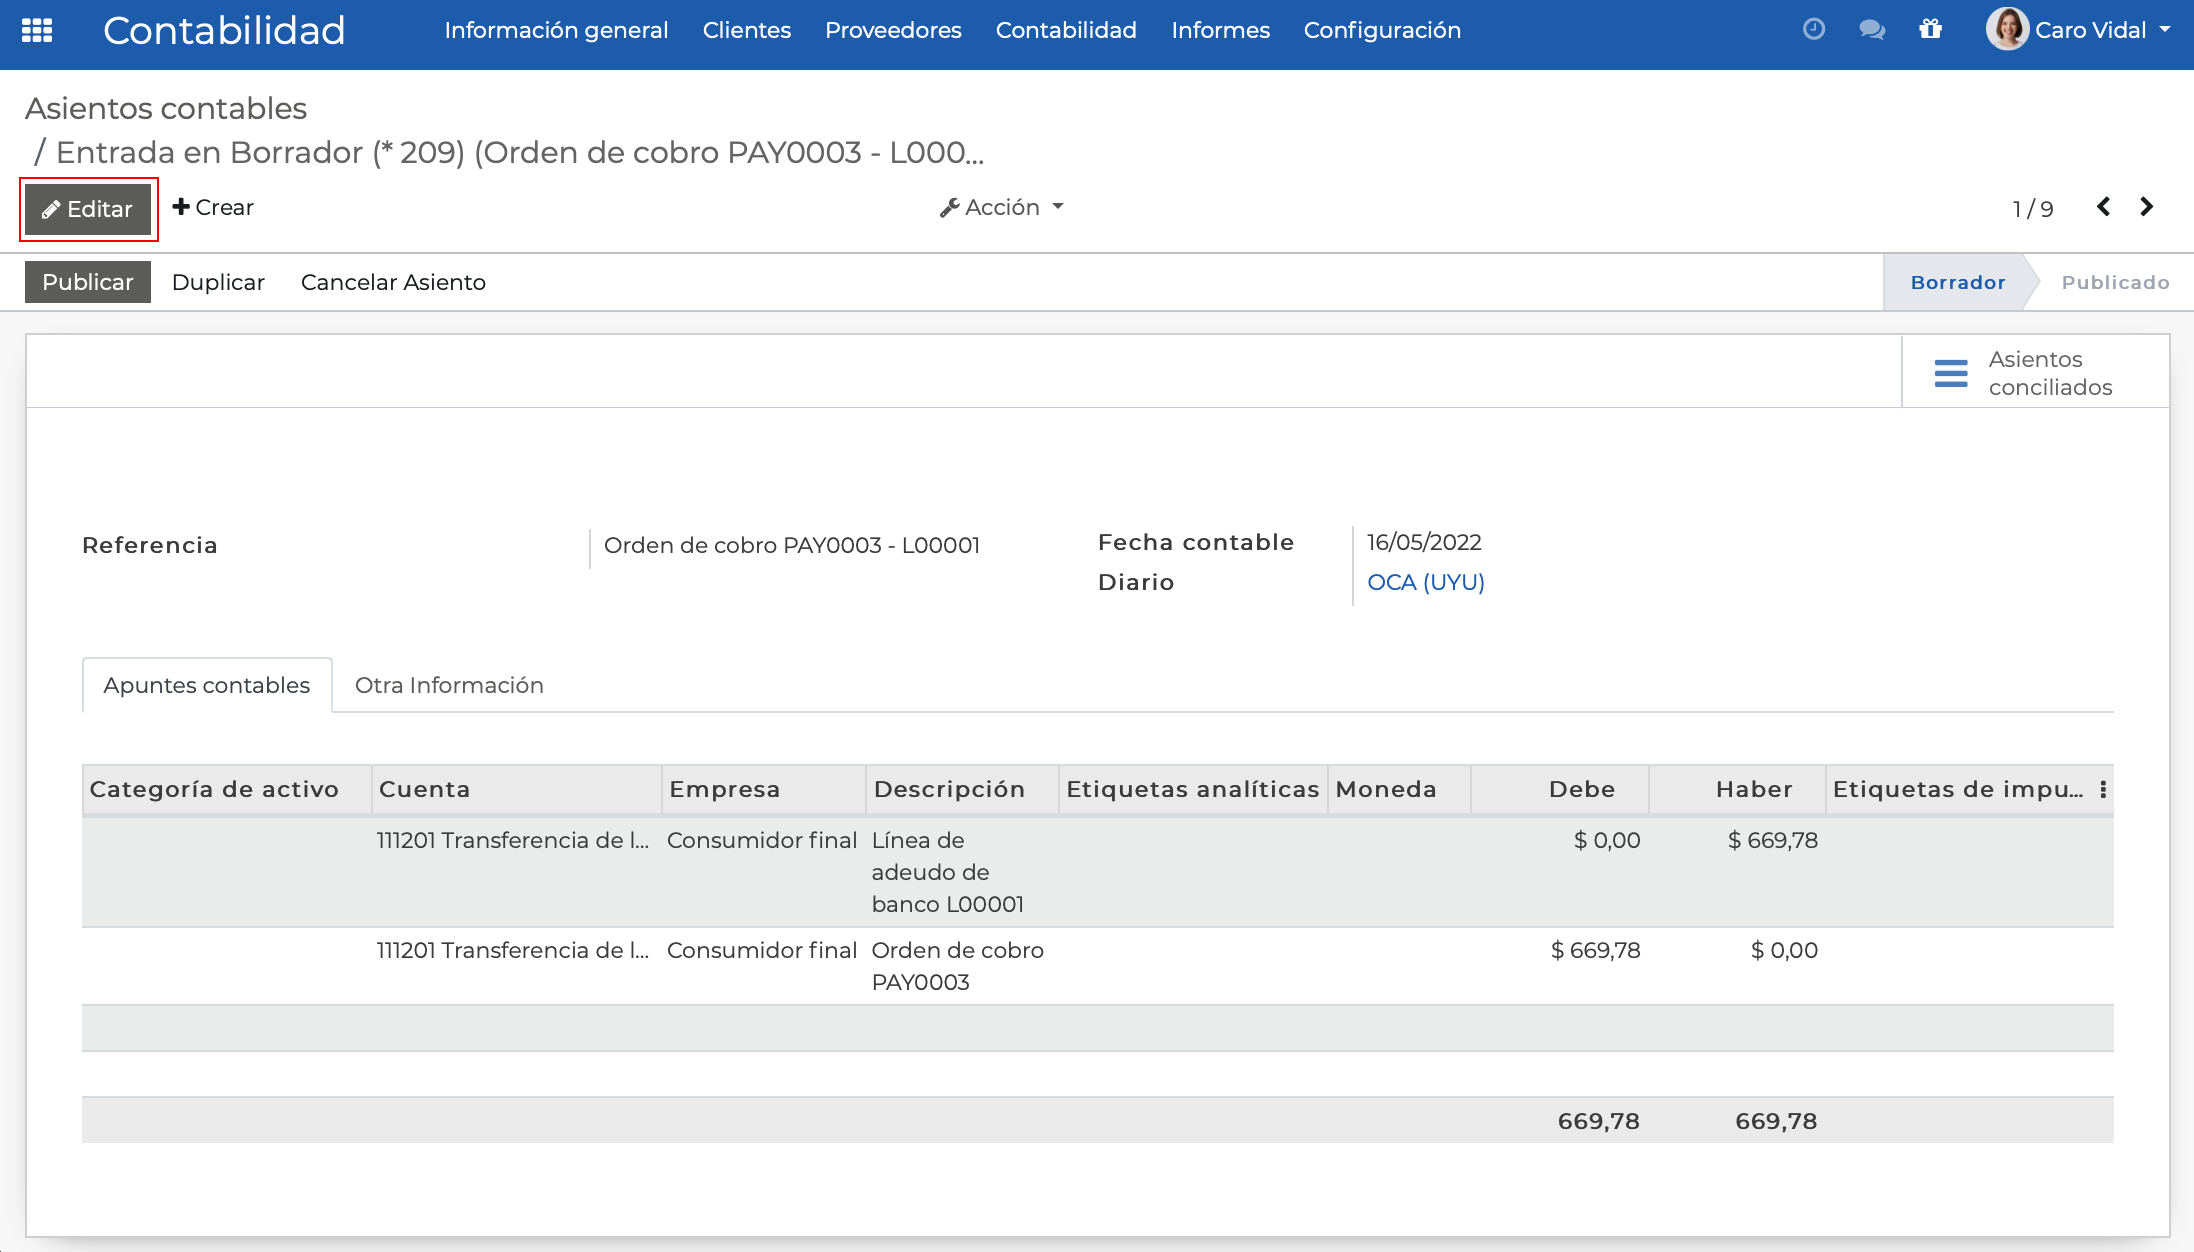Open optional columns kebab icon

point(2103,790)
